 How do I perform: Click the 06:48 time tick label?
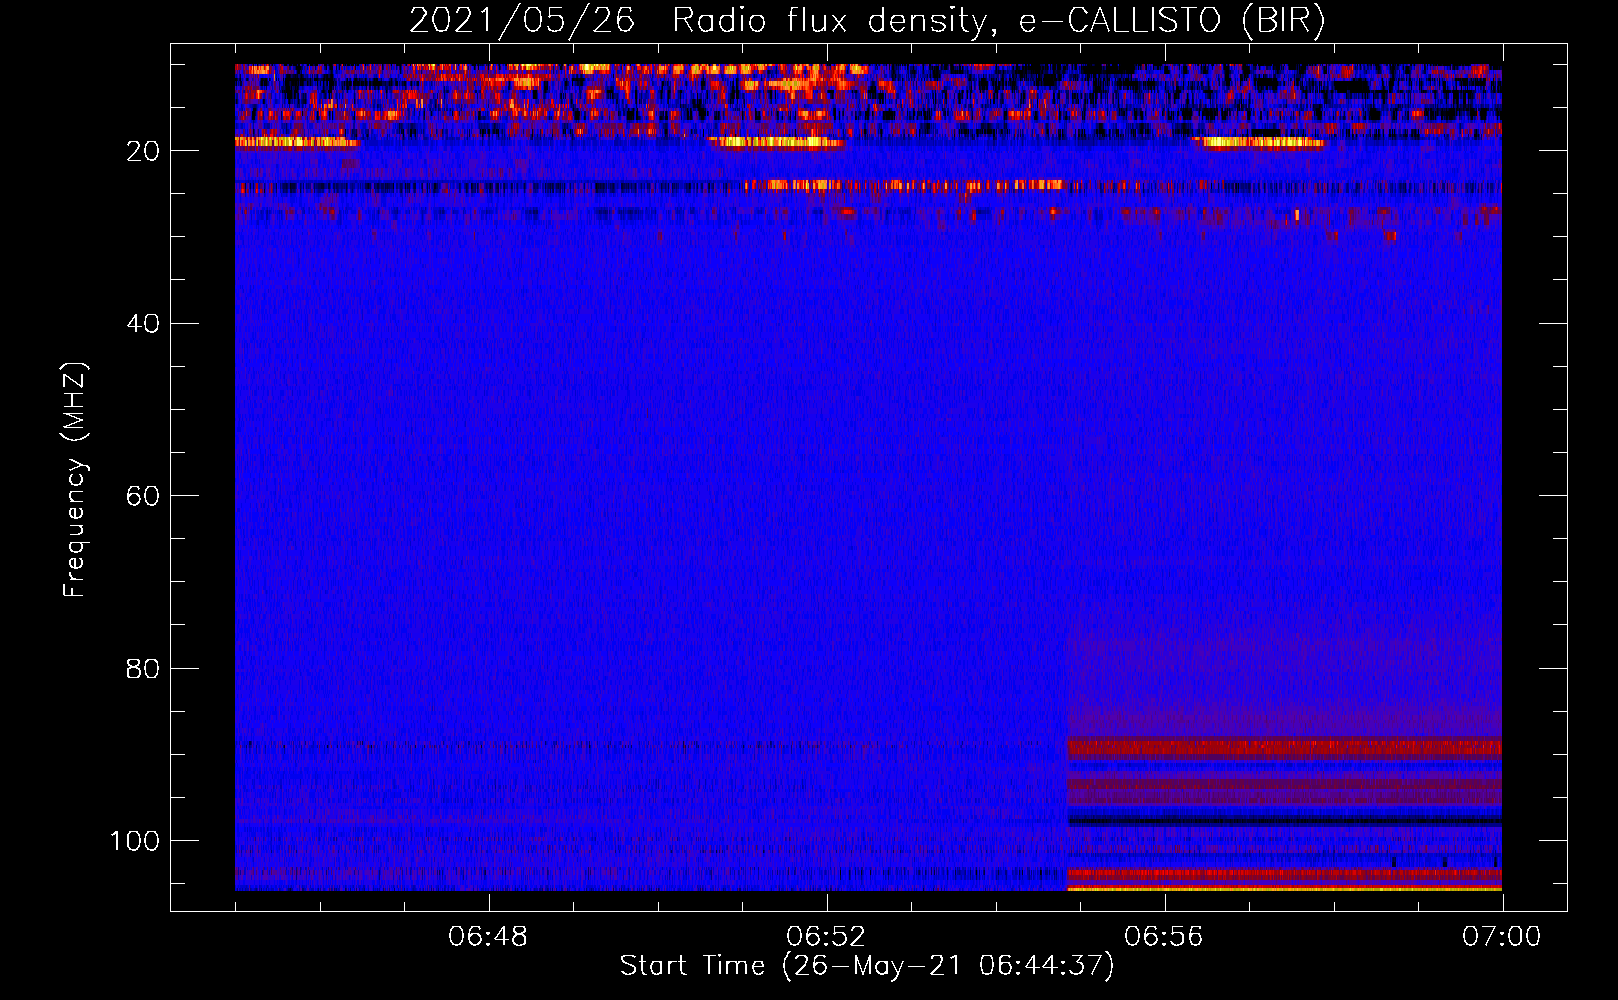tap(488, 937)
